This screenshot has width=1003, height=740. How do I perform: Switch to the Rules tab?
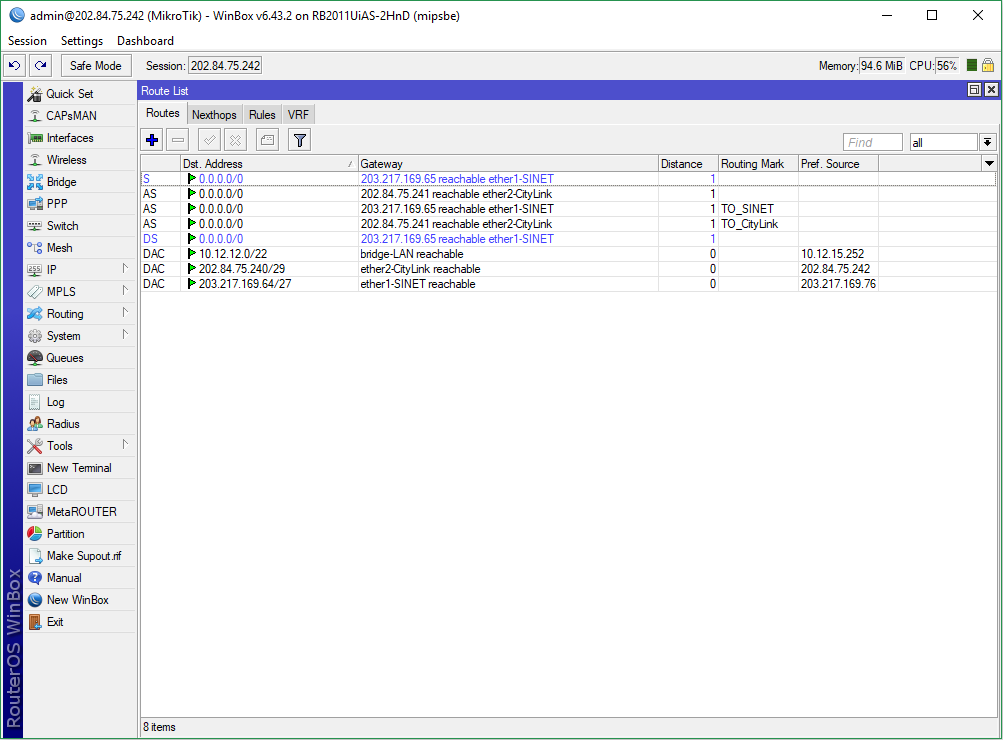262,114
